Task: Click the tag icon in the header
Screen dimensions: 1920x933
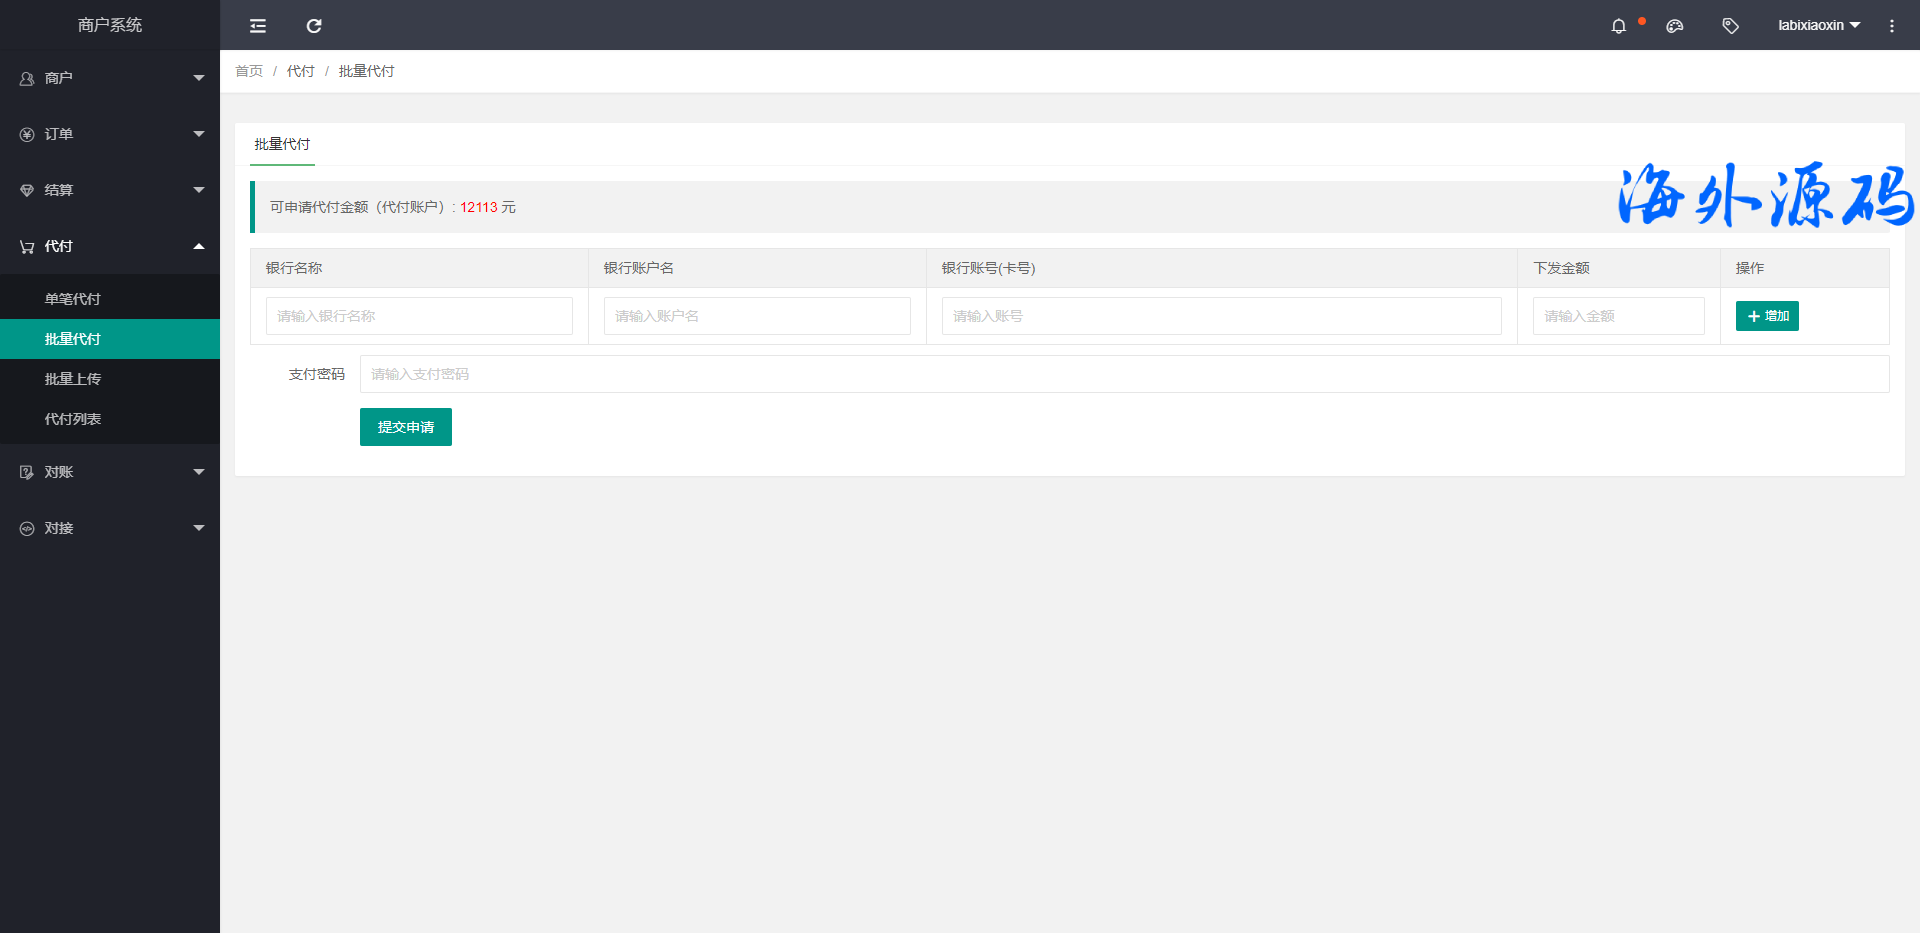Action: tap(1730, 26)
